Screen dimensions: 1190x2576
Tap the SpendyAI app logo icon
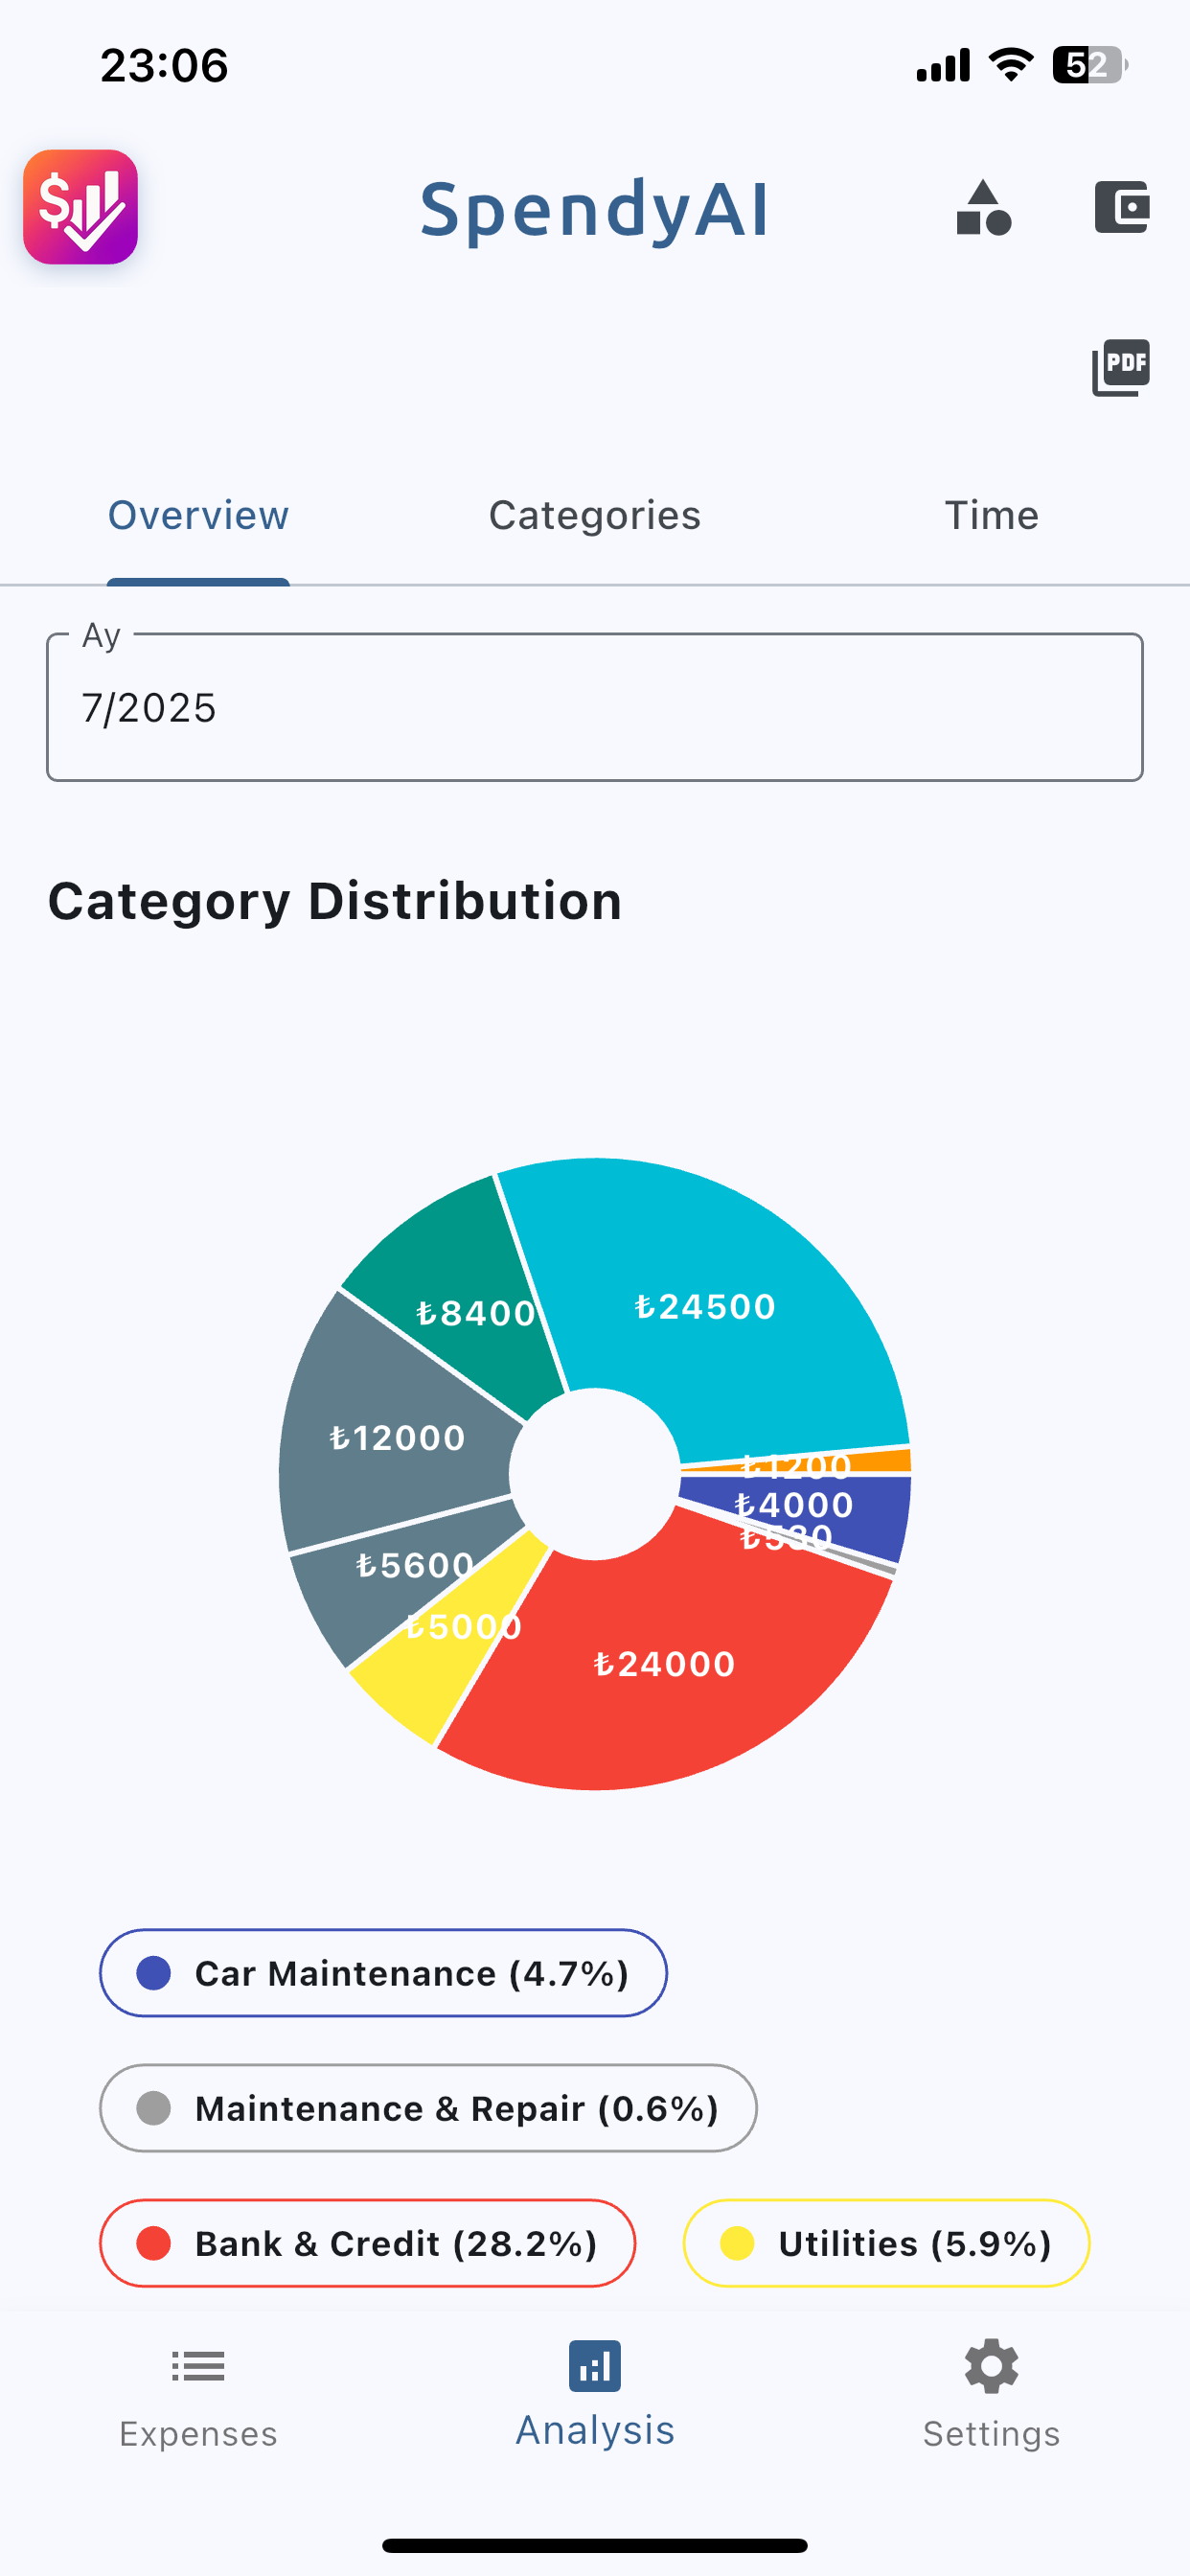click(81, 207)
